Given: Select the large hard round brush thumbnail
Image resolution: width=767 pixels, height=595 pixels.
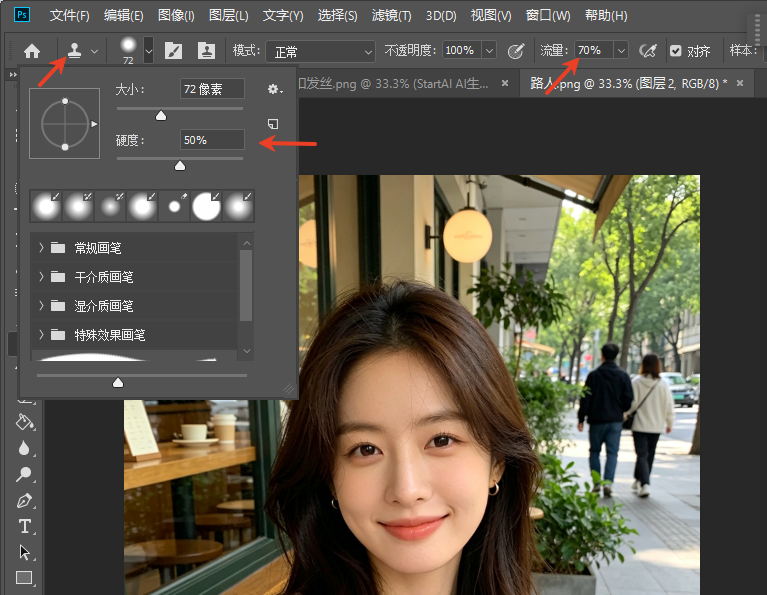Looking at the screenshot, I should tap(206, 206).
